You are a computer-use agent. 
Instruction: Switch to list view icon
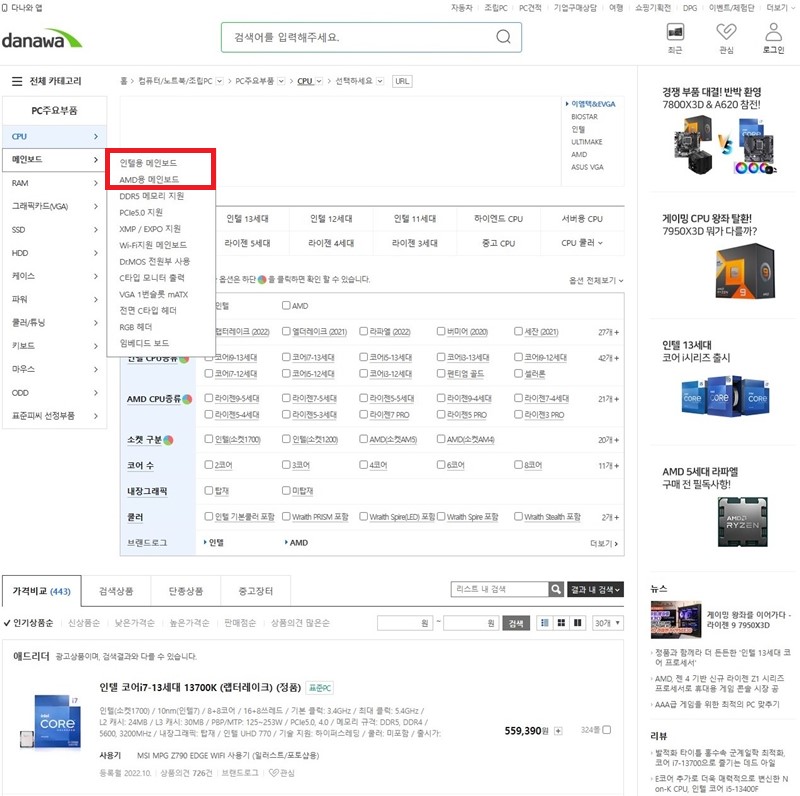(545, 623)
